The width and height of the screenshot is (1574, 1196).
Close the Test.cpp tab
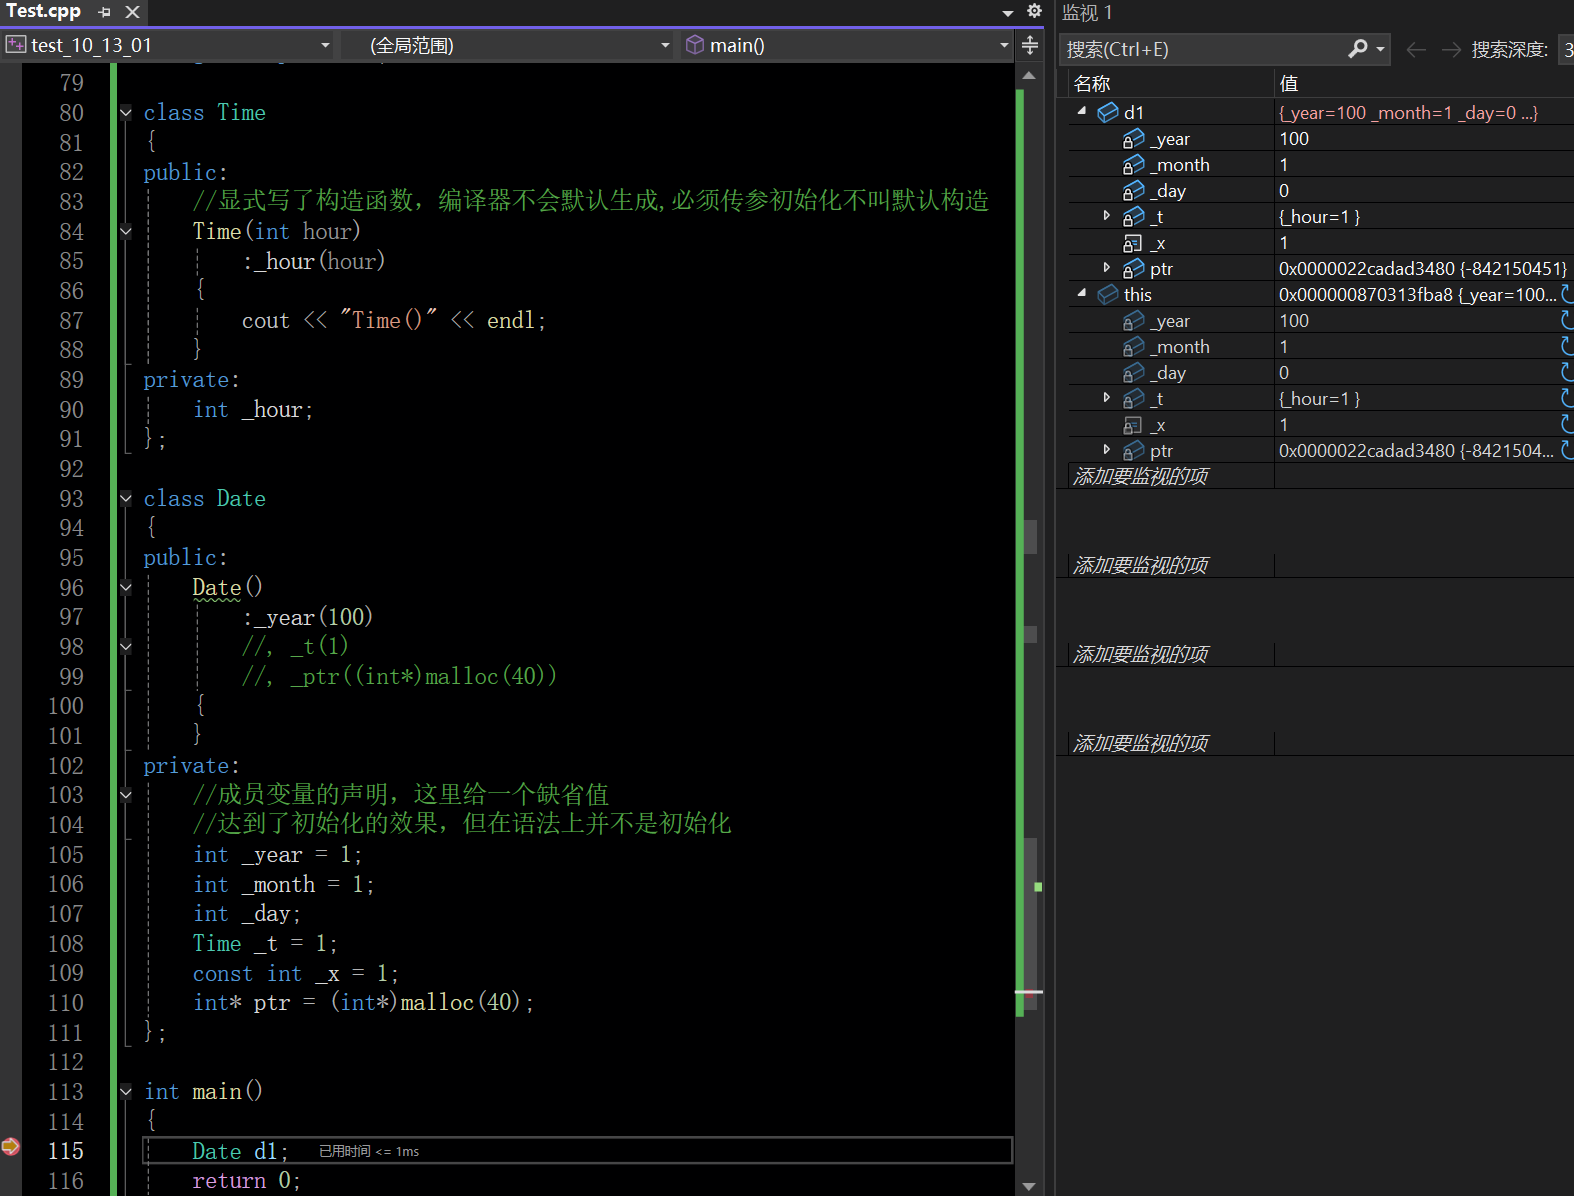(132, 12)
